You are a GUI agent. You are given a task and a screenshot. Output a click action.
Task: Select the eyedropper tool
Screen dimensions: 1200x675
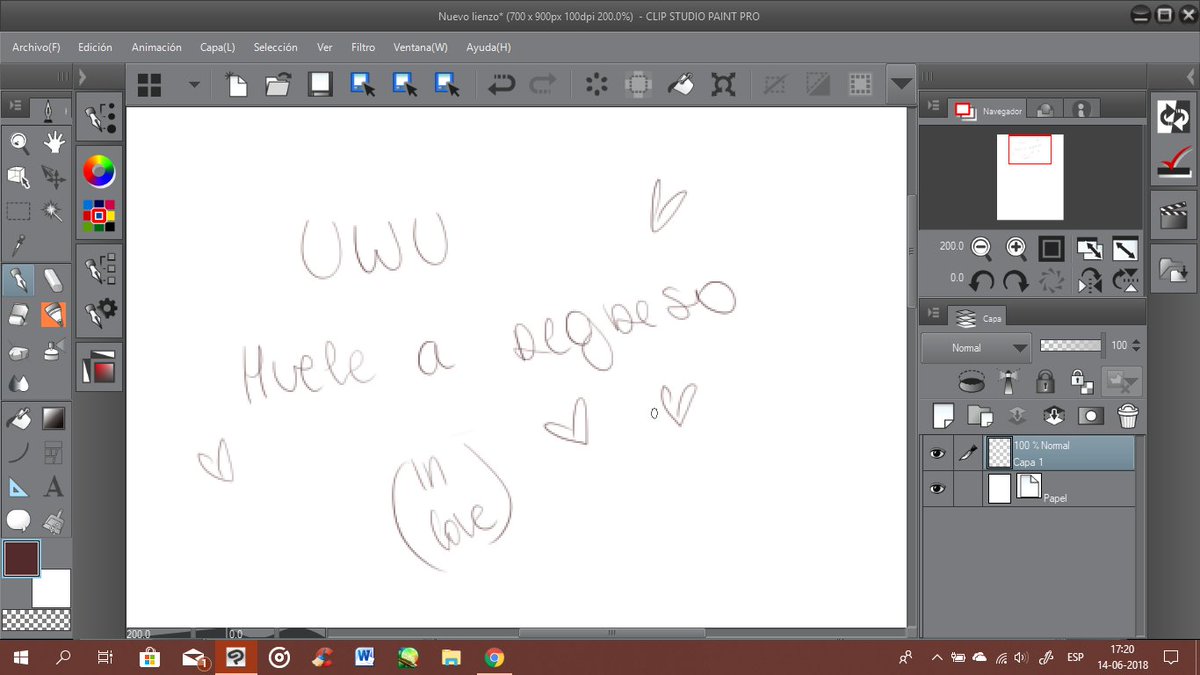click(x=19, y=245)
